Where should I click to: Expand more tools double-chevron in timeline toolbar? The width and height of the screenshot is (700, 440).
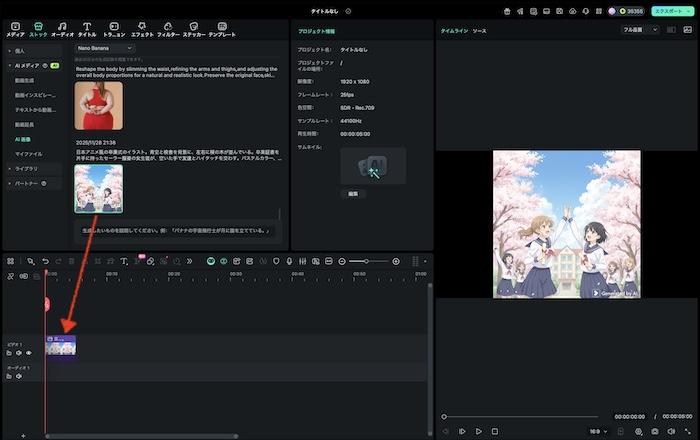[189, 262]
